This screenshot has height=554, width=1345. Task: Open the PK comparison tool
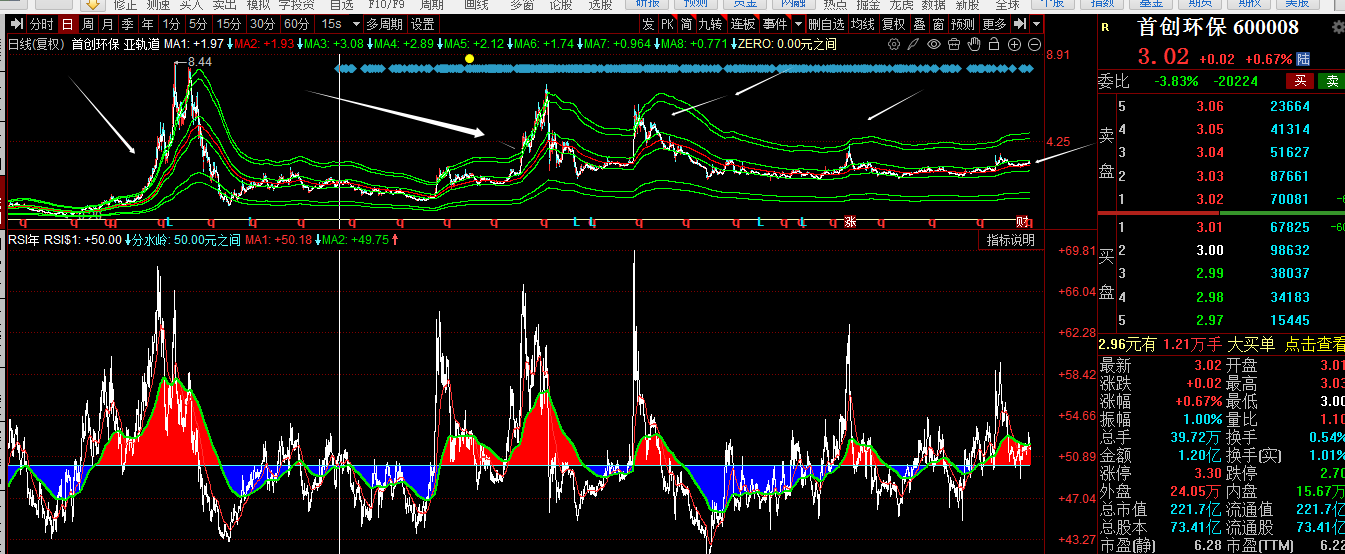pyautogui.click(x=668, y=23)
